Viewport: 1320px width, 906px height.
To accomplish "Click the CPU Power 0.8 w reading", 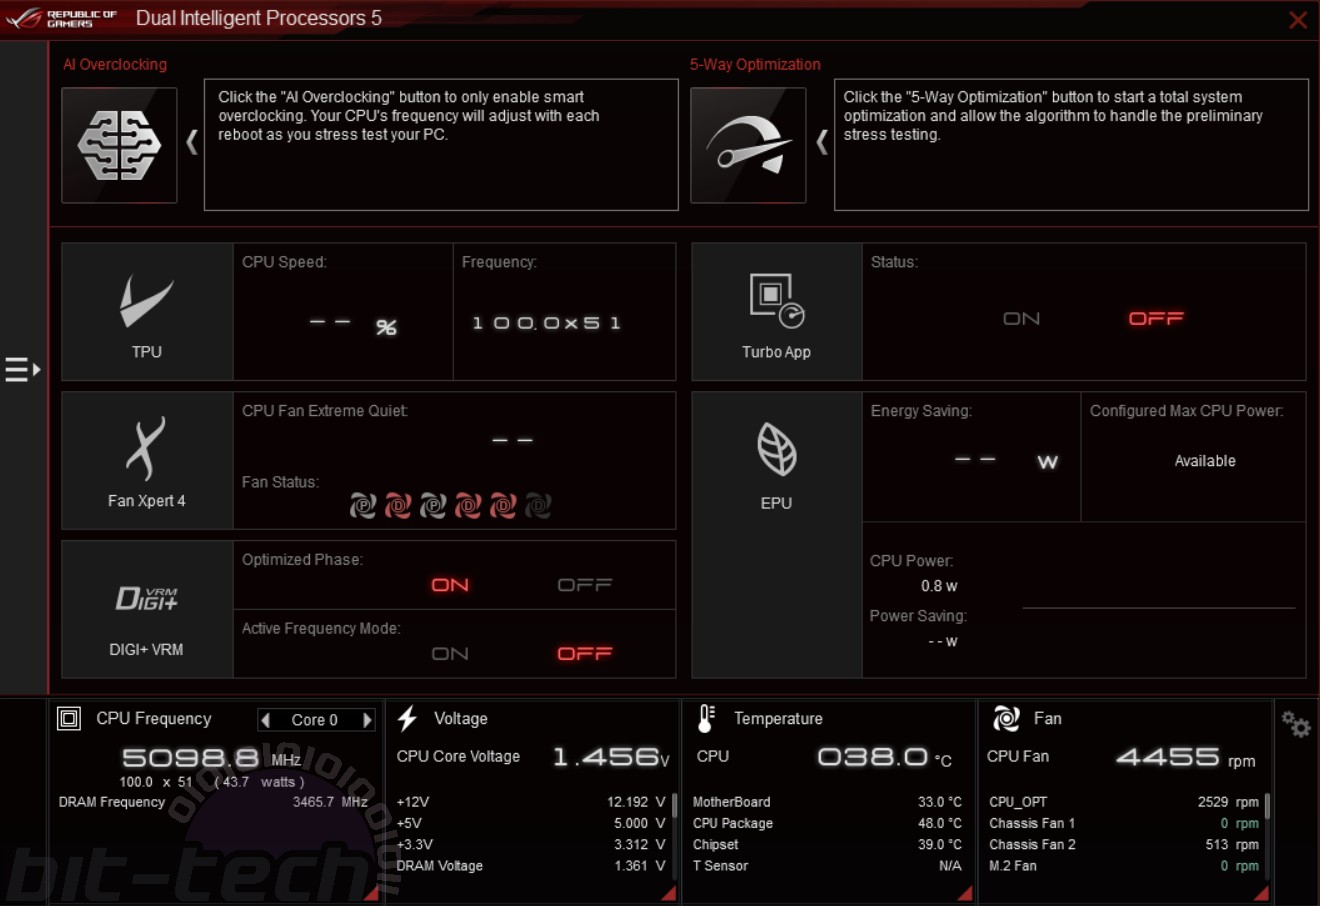I will pos(939,586).
